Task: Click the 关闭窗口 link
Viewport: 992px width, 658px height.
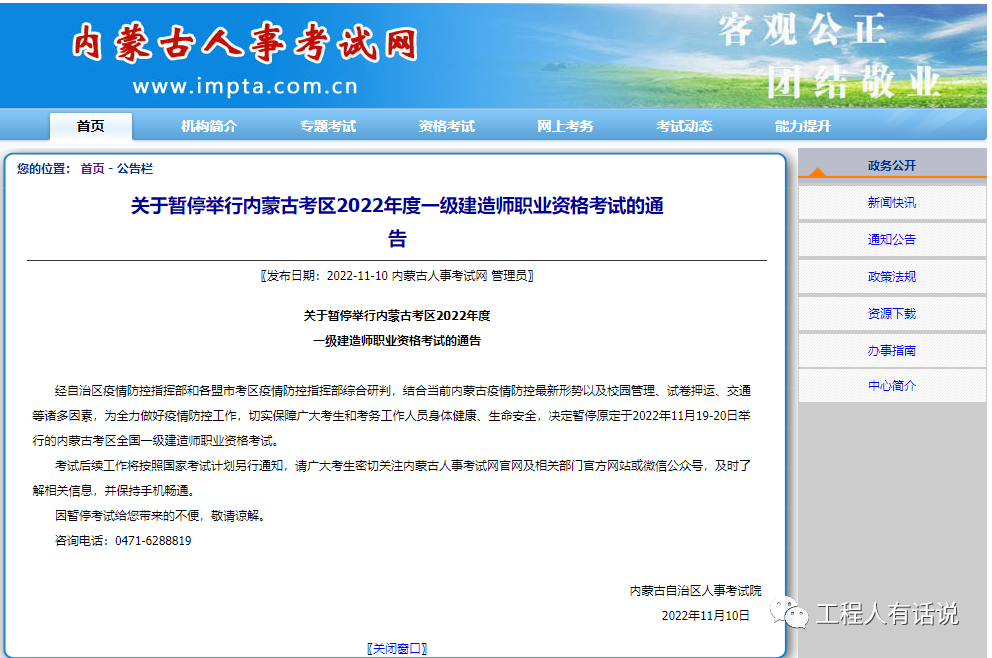Action: point(397,649)
